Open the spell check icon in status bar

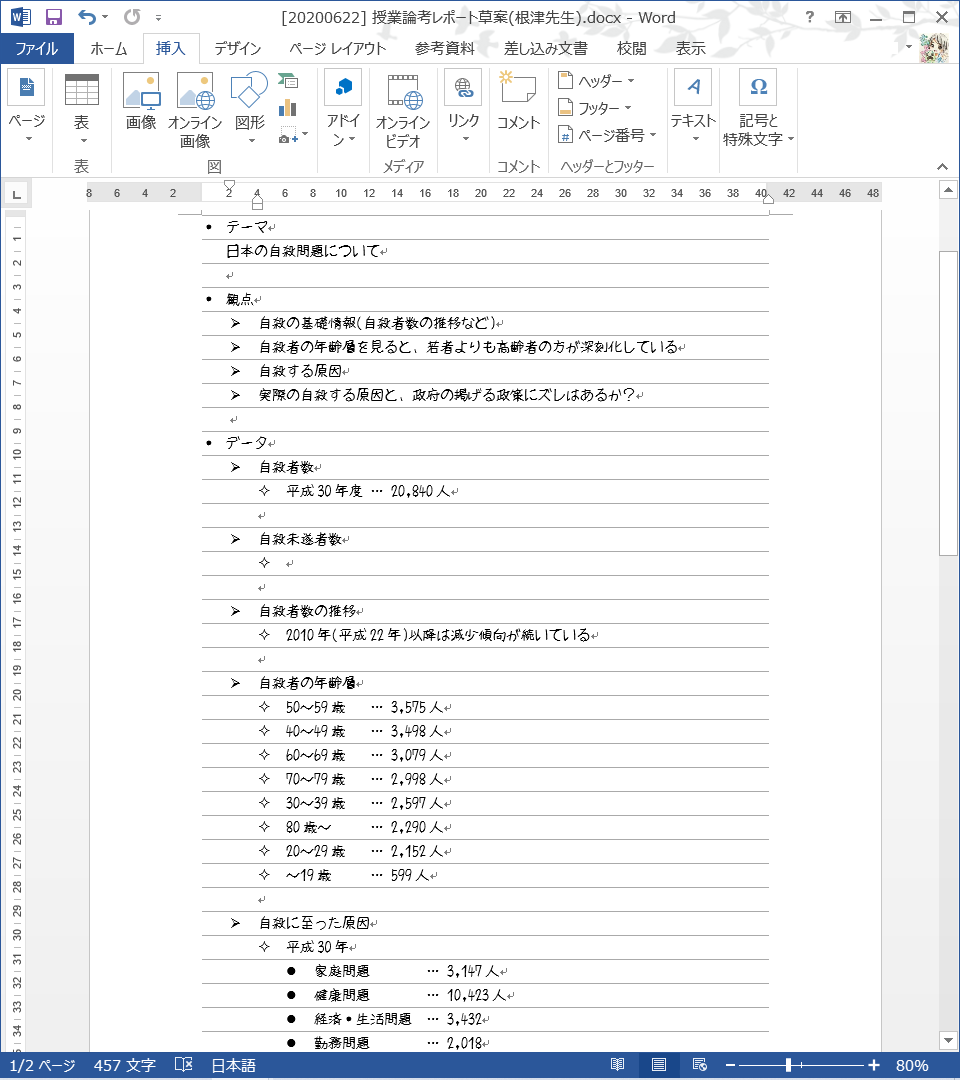[x=183, y=1065]
